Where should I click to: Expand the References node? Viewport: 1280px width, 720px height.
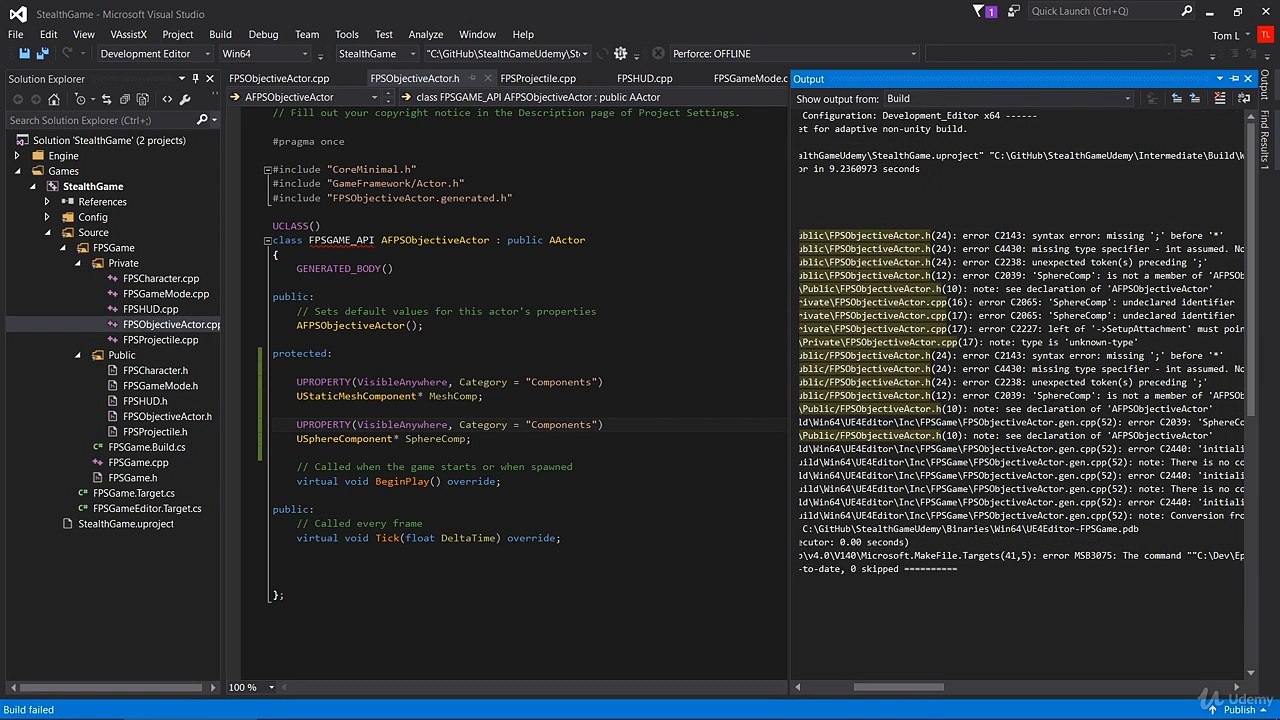tap(47, 202)
